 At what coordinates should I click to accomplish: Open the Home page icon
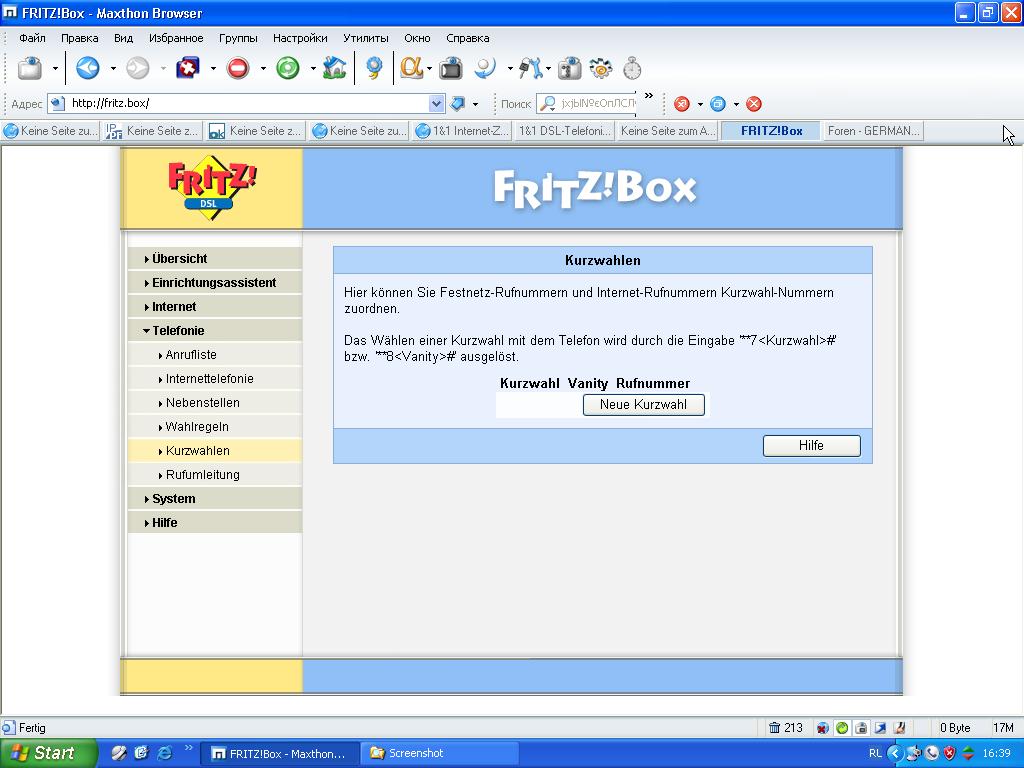(x=334, y=68)
